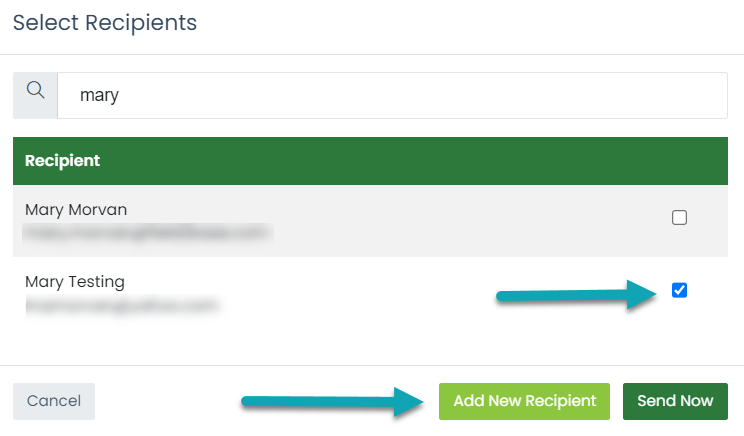Uncheck the Mary Testing checkbox
The width and height of the screenshot is (744, 436).
(679, 290)
